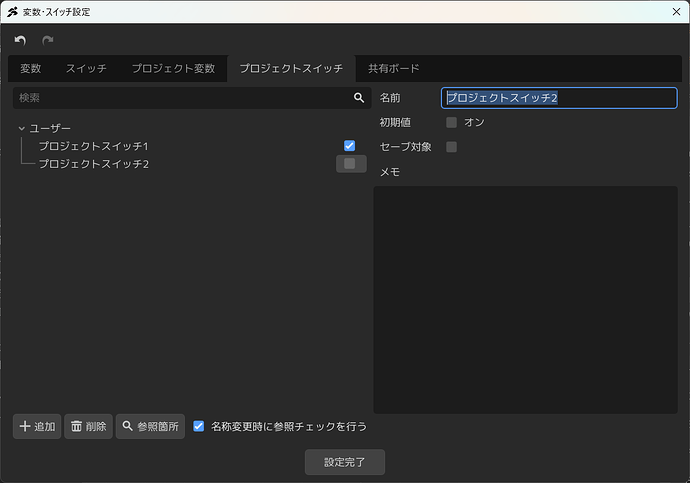Click the undo arrow icon

pyautogui.click(x=20, y=40)
